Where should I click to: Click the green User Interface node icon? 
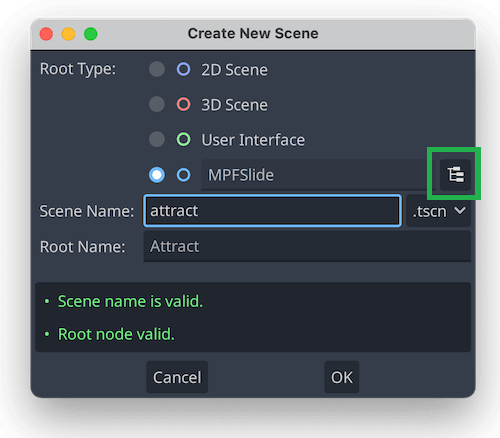[183, 139]
